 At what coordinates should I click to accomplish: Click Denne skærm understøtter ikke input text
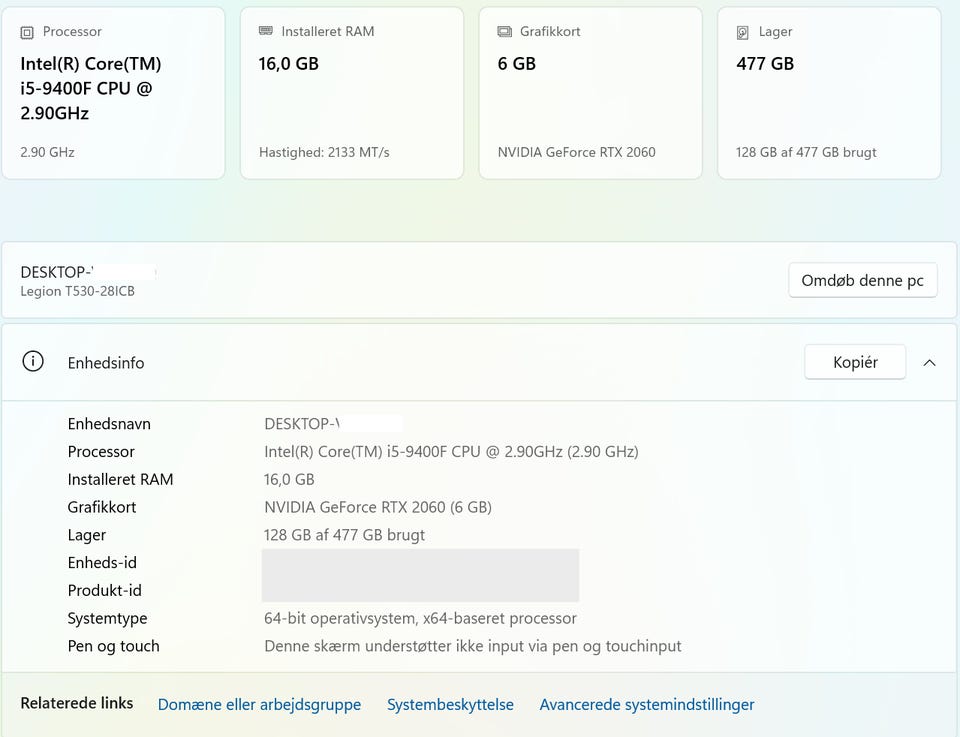click(473, 646)
